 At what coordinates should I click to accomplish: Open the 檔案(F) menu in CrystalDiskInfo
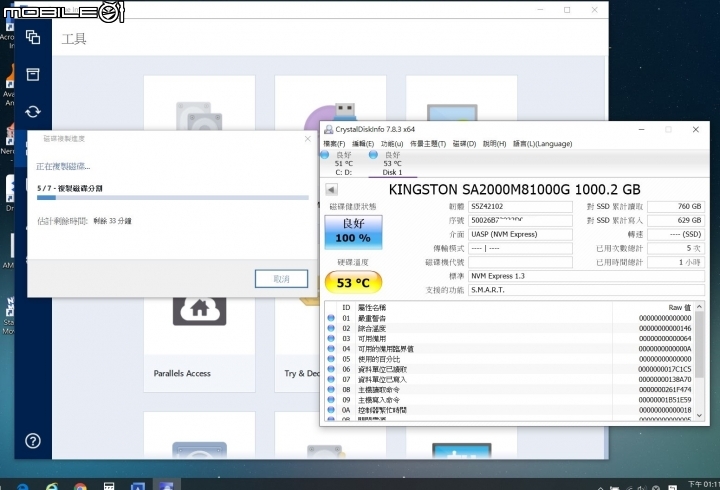[334, 144]
